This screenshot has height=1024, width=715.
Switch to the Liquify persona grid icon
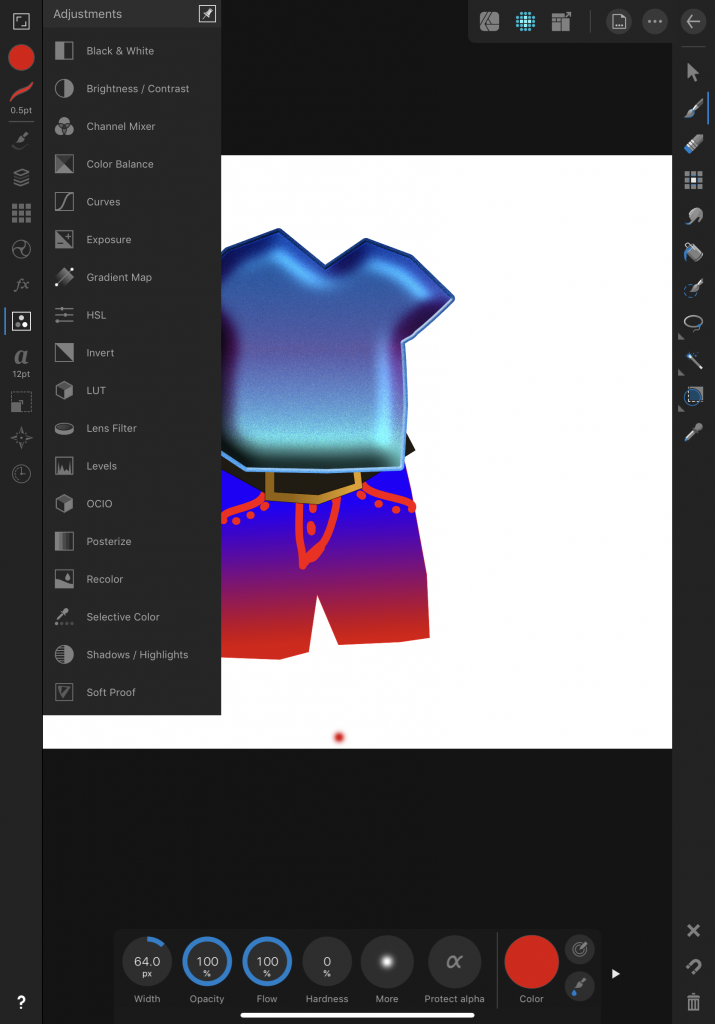(x=525, y=22)
